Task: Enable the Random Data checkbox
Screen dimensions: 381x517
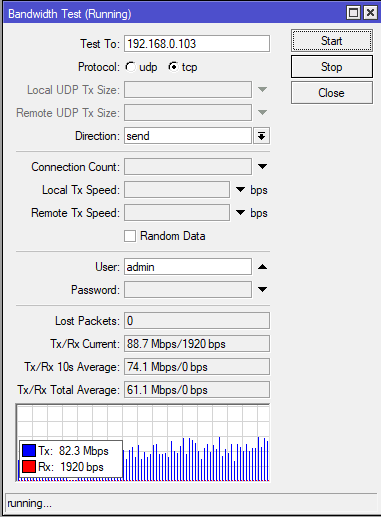Action: click(130, 236)
